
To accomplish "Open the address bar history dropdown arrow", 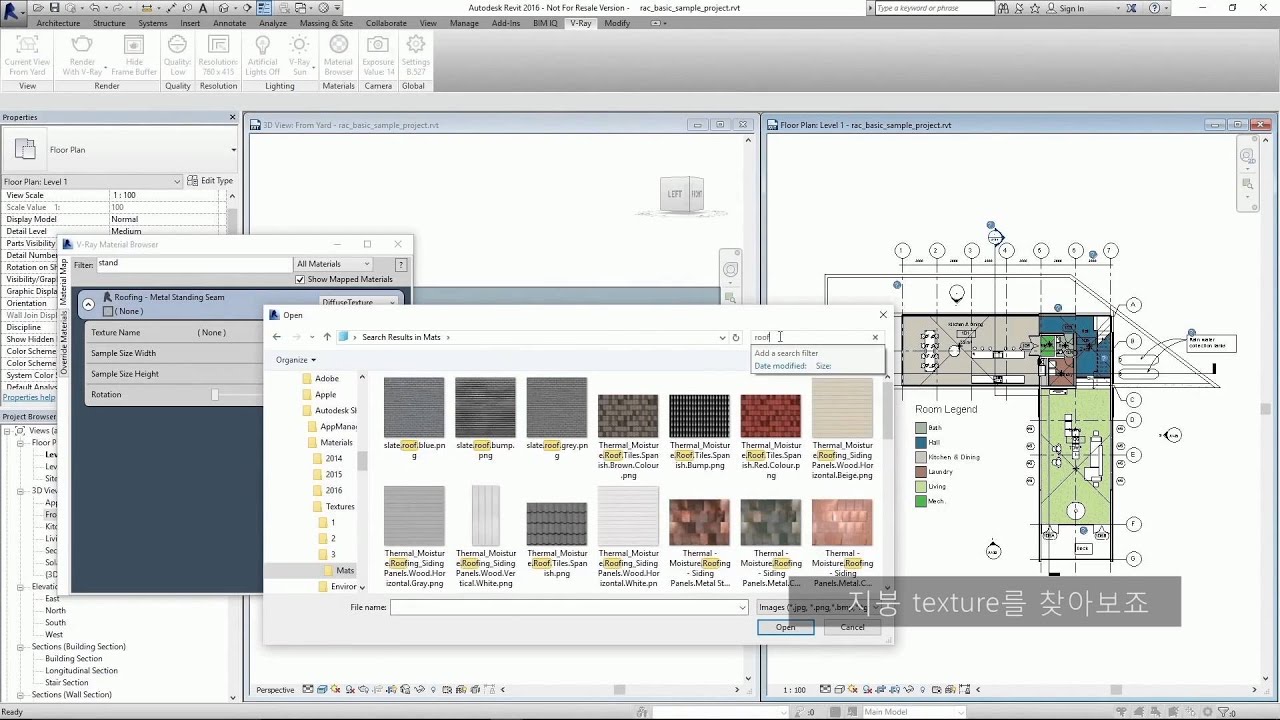I will (722, 337).
